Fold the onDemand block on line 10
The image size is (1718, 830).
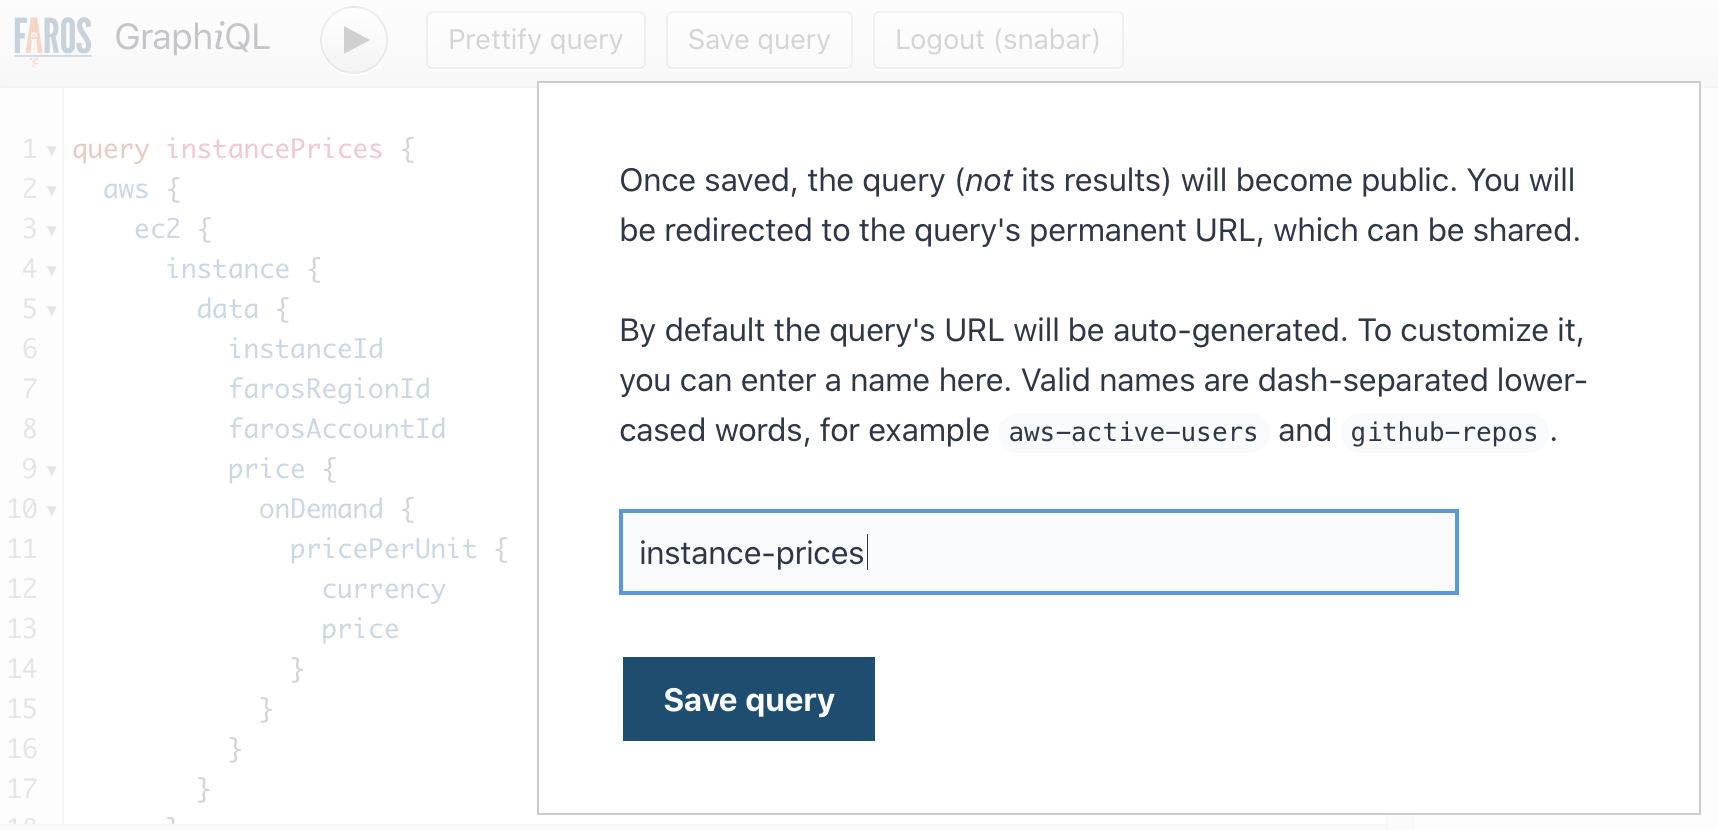click(51, 511)
